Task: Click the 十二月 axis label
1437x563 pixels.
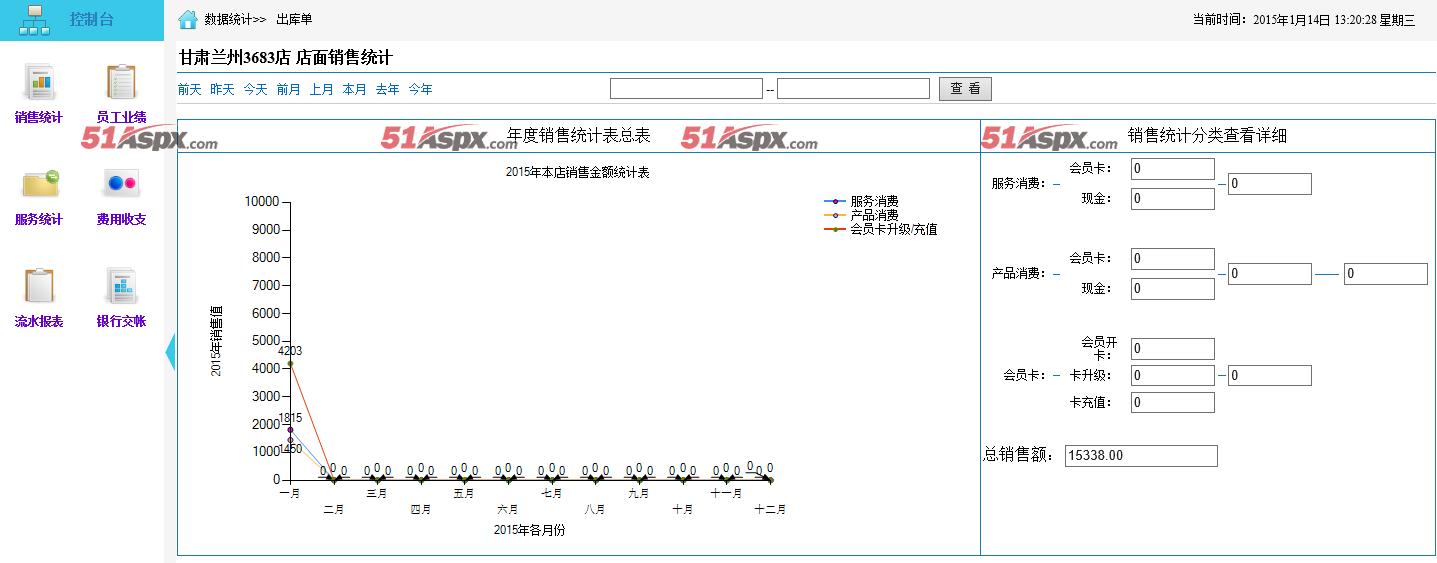Action: 770,509
